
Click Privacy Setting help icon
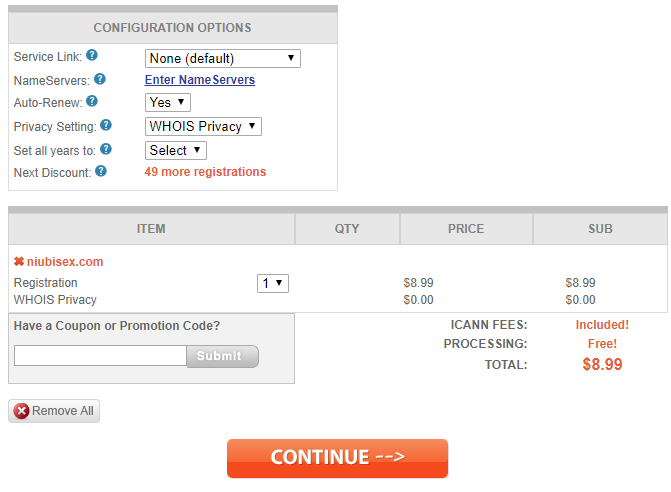tap(106, 126)
